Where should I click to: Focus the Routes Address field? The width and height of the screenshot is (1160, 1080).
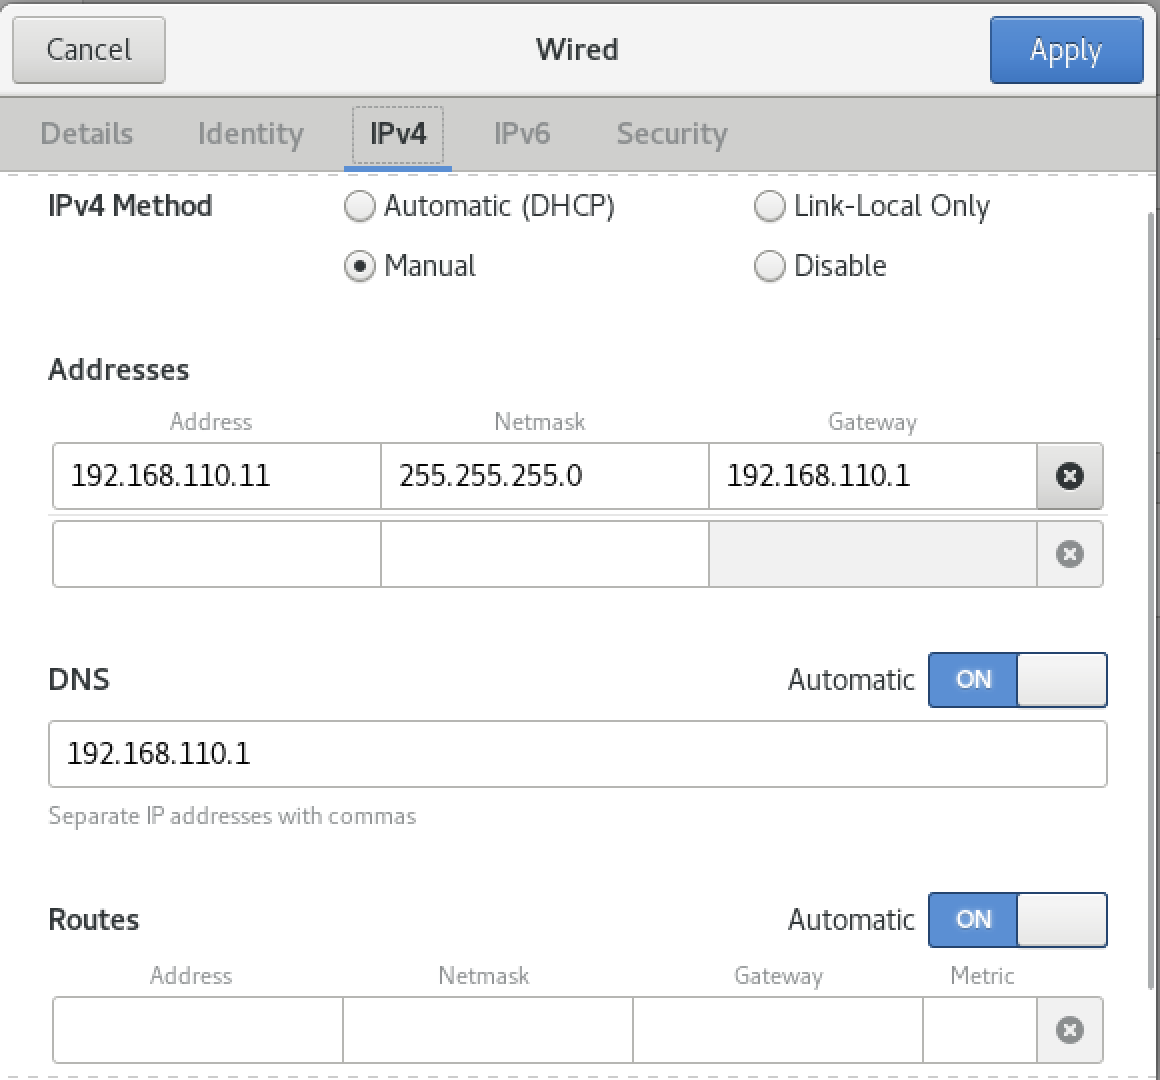pos(198,1030)
